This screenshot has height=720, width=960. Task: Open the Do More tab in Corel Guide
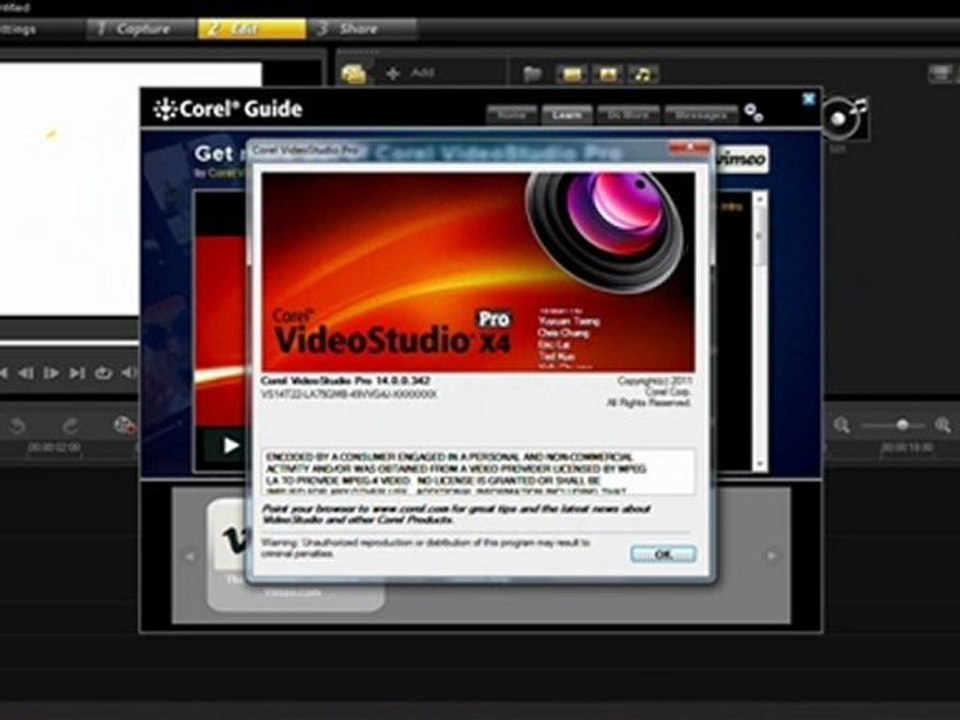(628, 114)
